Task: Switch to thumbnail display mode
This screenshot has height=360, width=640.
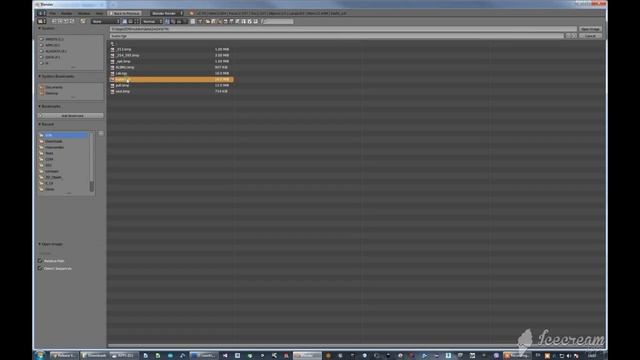Action: pyautogui.click(x=137, y=21)
